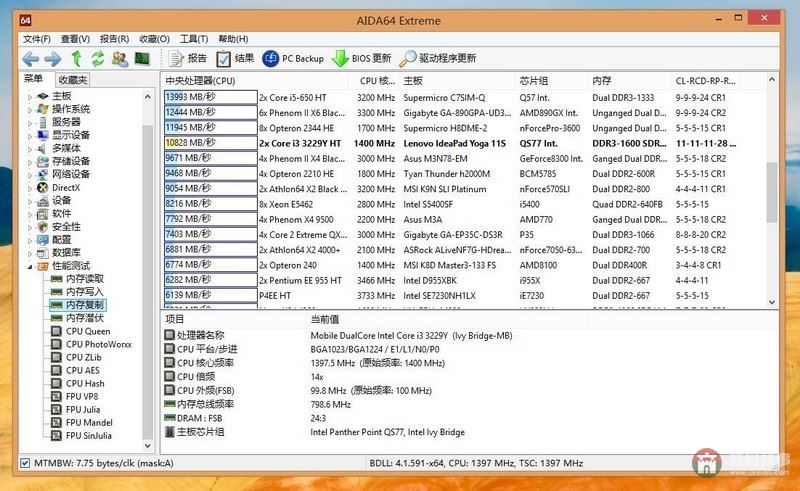Image resolution: width=800 pixels, height=491 pixels.
Task: Refresh using the green circular arrows icon
Action: click(97, 59)
